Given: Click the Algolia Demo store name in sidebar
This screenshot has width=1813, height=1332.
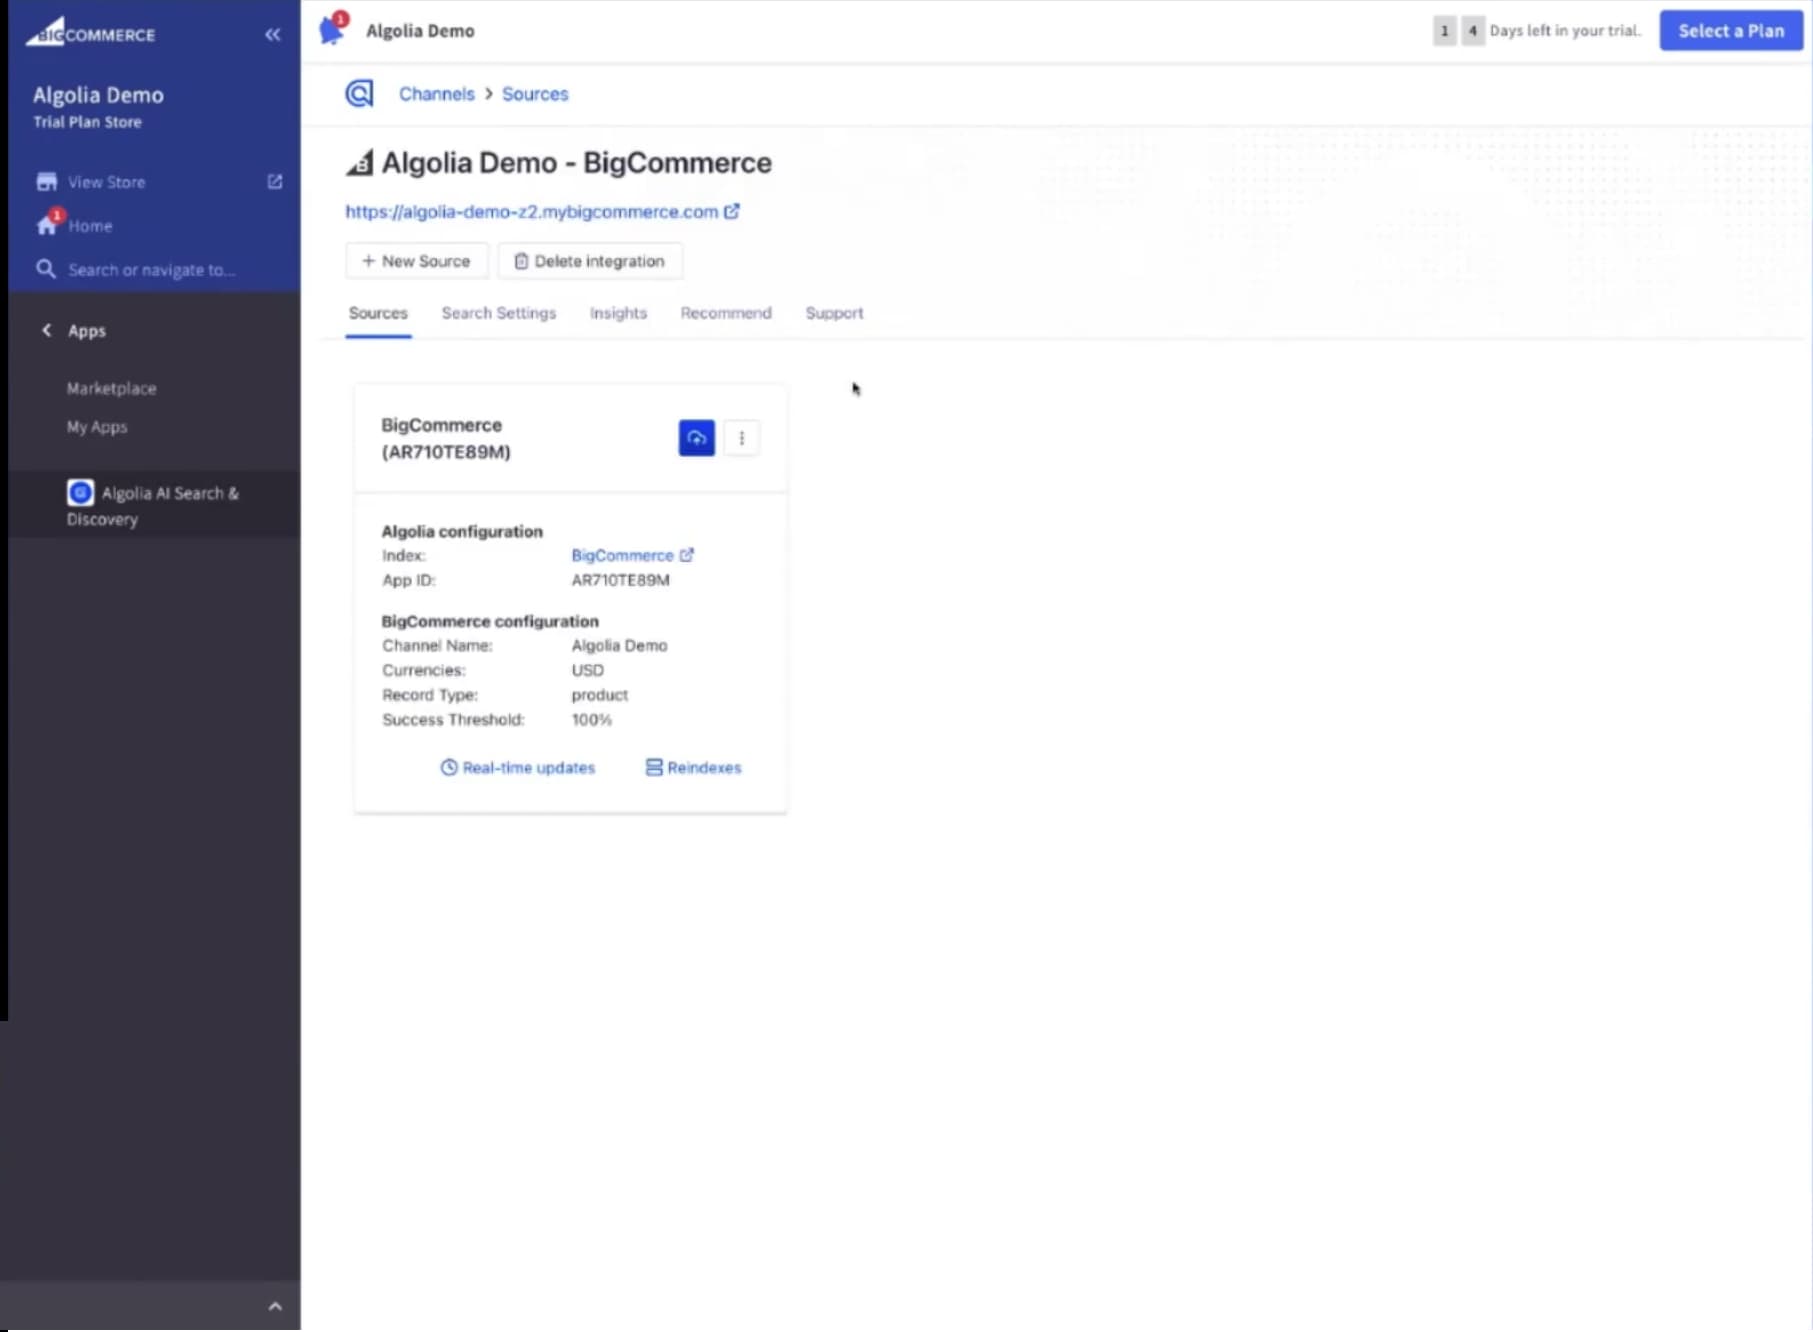Looking at the screenshot, I should point(98,95).
